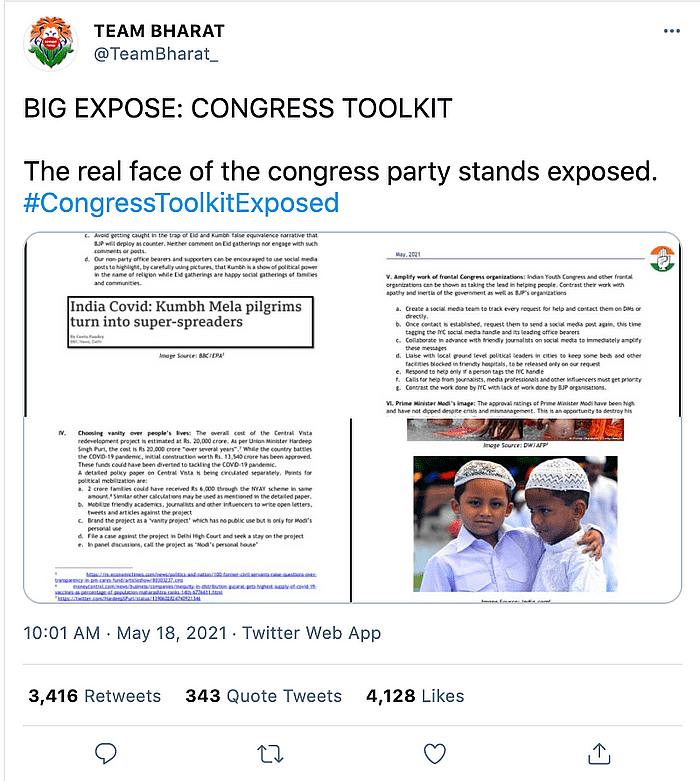View the 4,128 Likes list
Image resolution: width=700 pixels, height=781 pixels.
pyautogui.click(x=415, y=696)
